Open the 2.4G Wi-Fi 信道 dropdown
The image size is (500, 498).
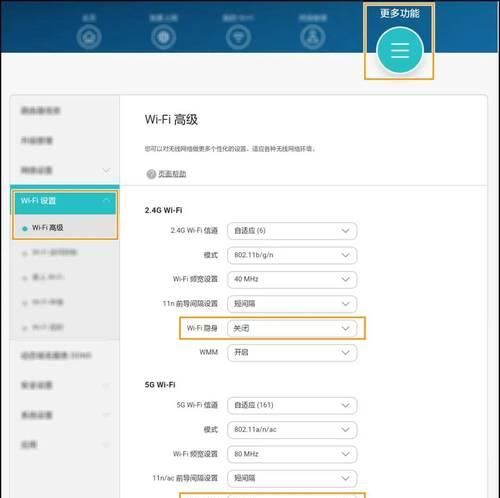(x=292, y=231)
